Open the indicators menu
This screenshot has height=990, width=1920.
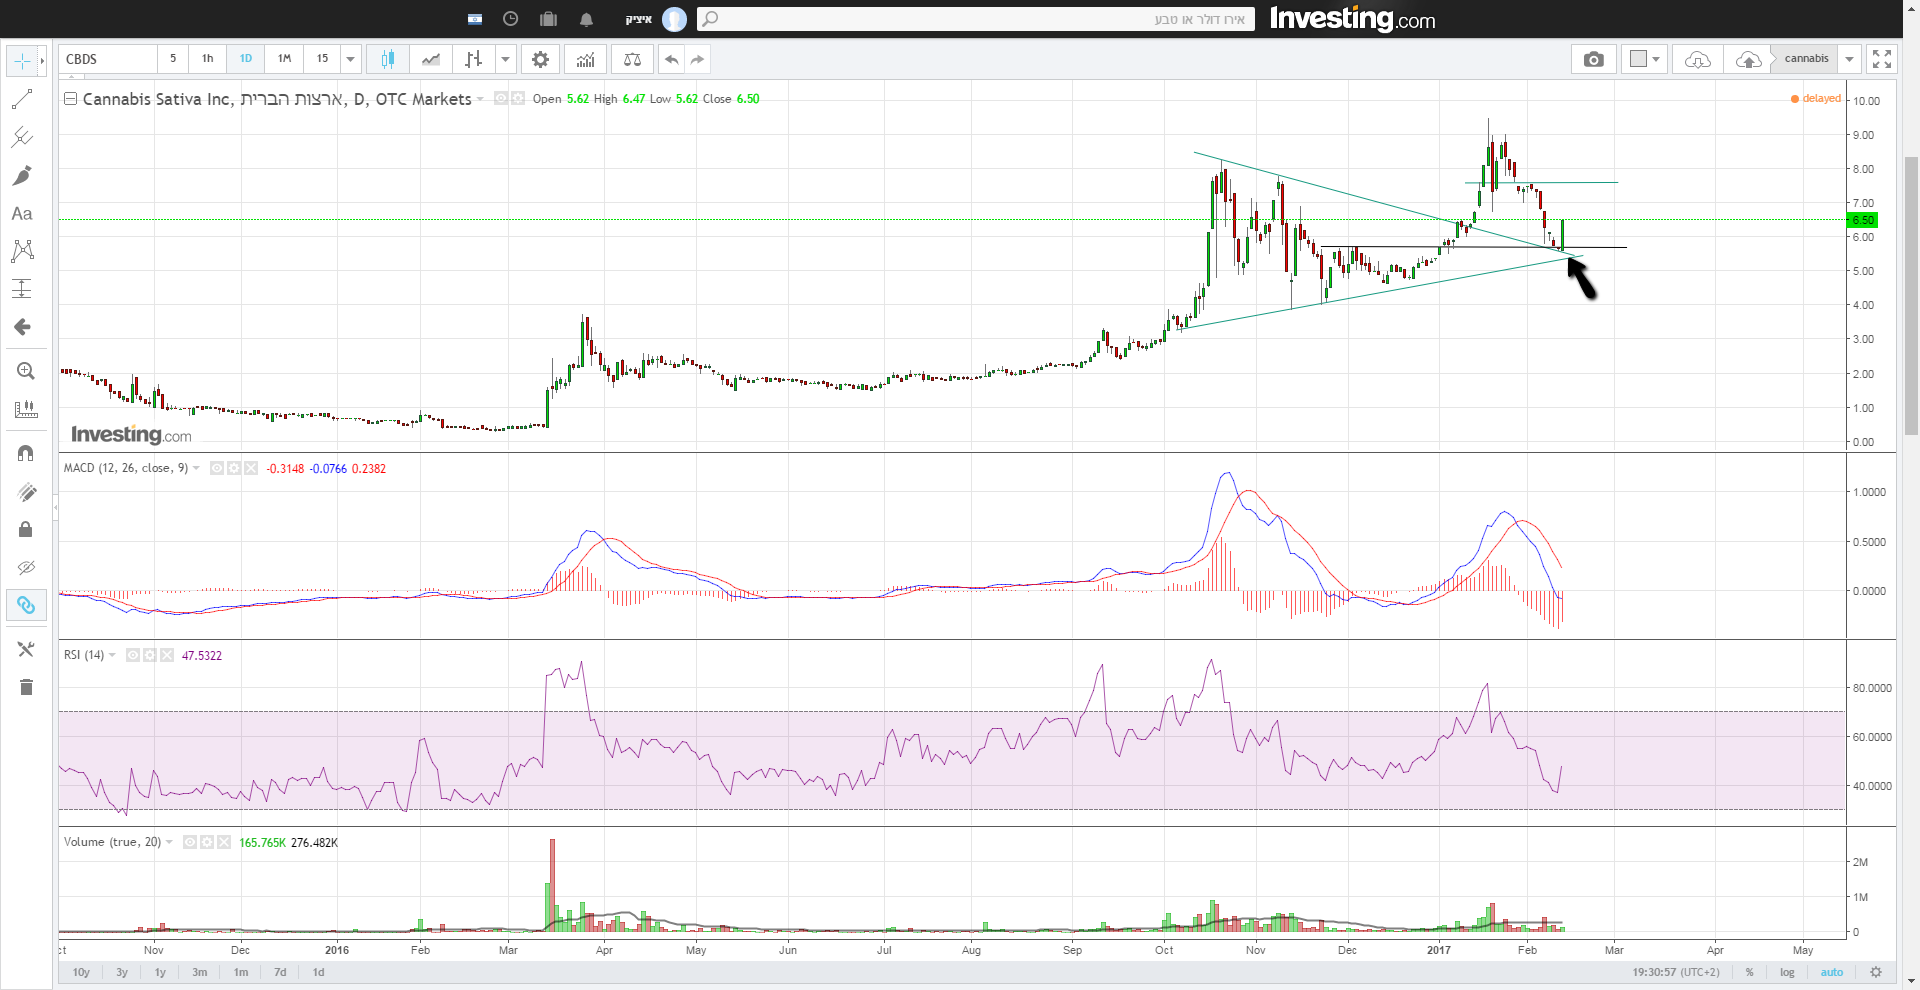click(x=585, y=59)
